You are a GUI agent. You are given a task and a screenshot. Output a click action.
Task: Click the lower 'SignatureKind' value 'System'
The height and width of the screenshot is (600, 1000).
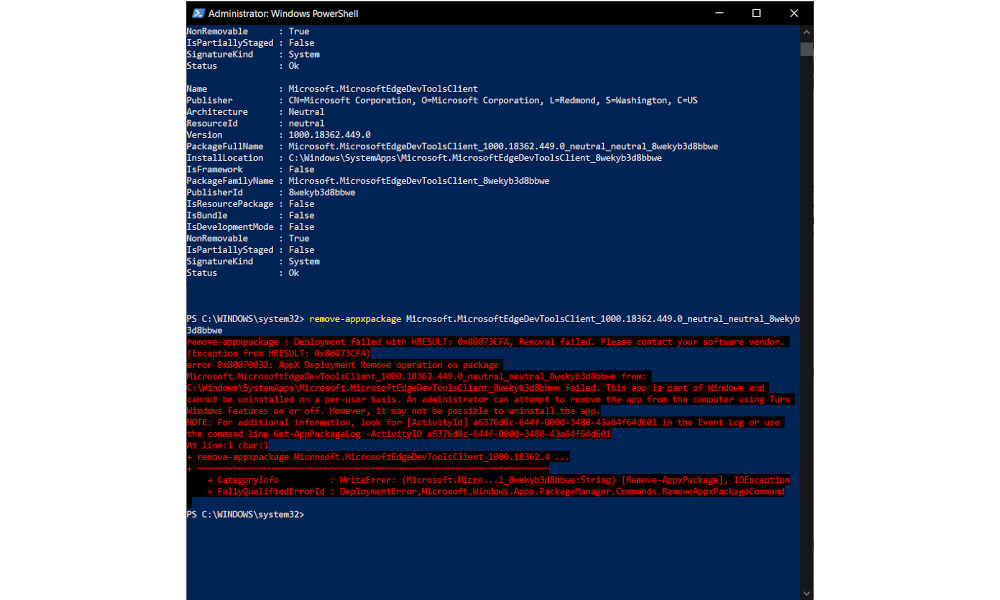tap(304, 261)
